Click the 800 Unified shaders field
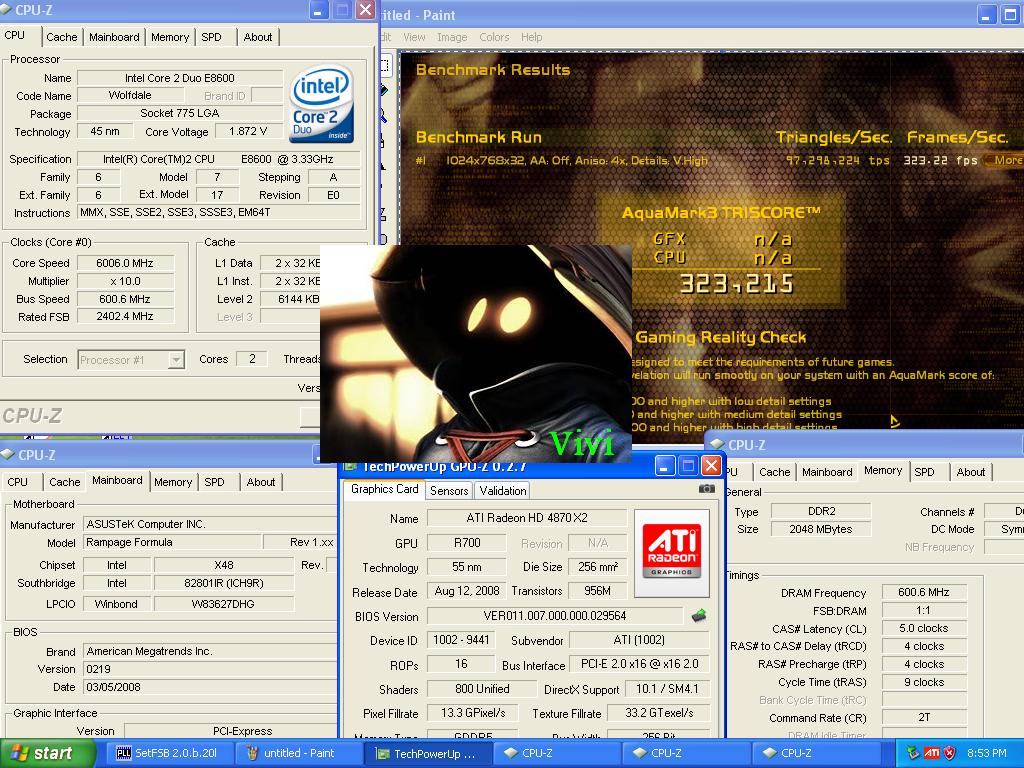Image resolution: width=1024 pixels, height=768 pixels. (482, 689)
